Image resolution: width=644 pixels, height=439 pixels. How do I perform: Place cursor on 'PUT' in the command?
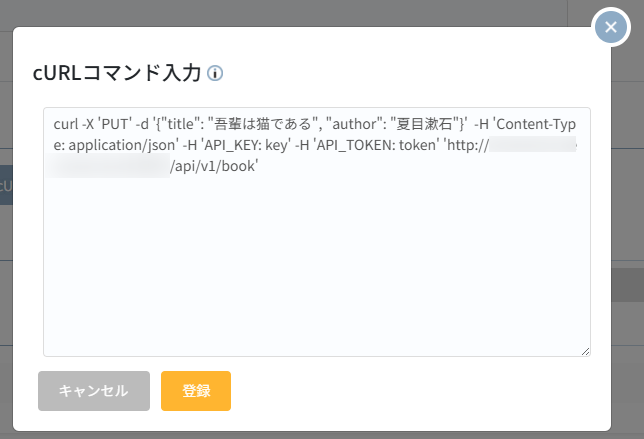pos(115,124)
